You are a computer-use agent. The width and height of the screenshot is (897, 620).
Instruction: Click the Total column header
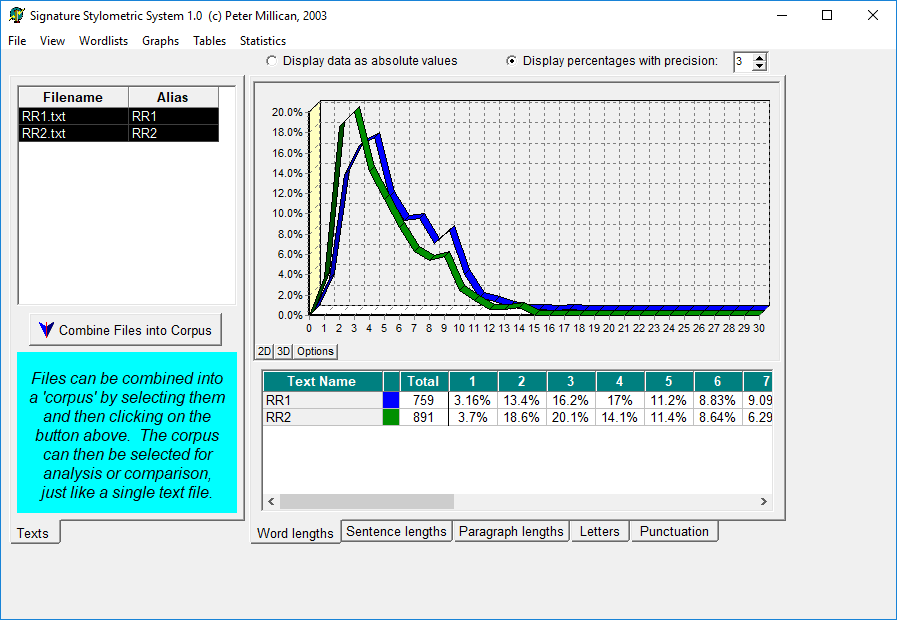(x=423, y=381)
